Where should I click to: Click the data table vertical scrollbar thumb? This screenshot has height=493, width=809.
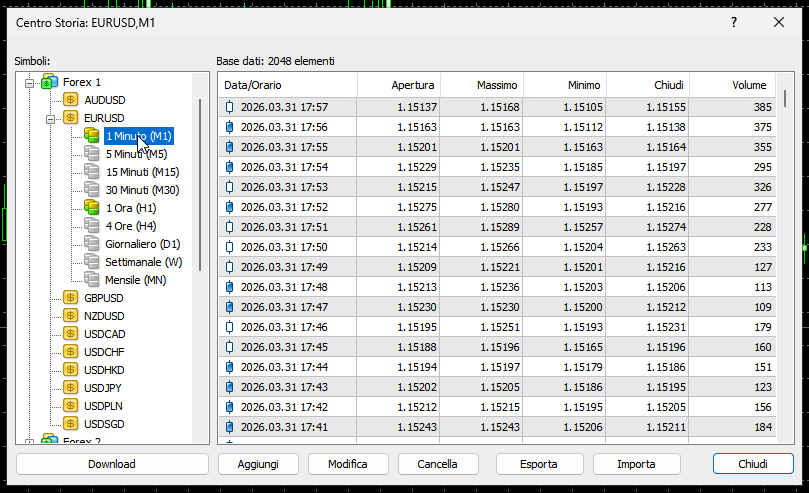click(x=785, y=98)
